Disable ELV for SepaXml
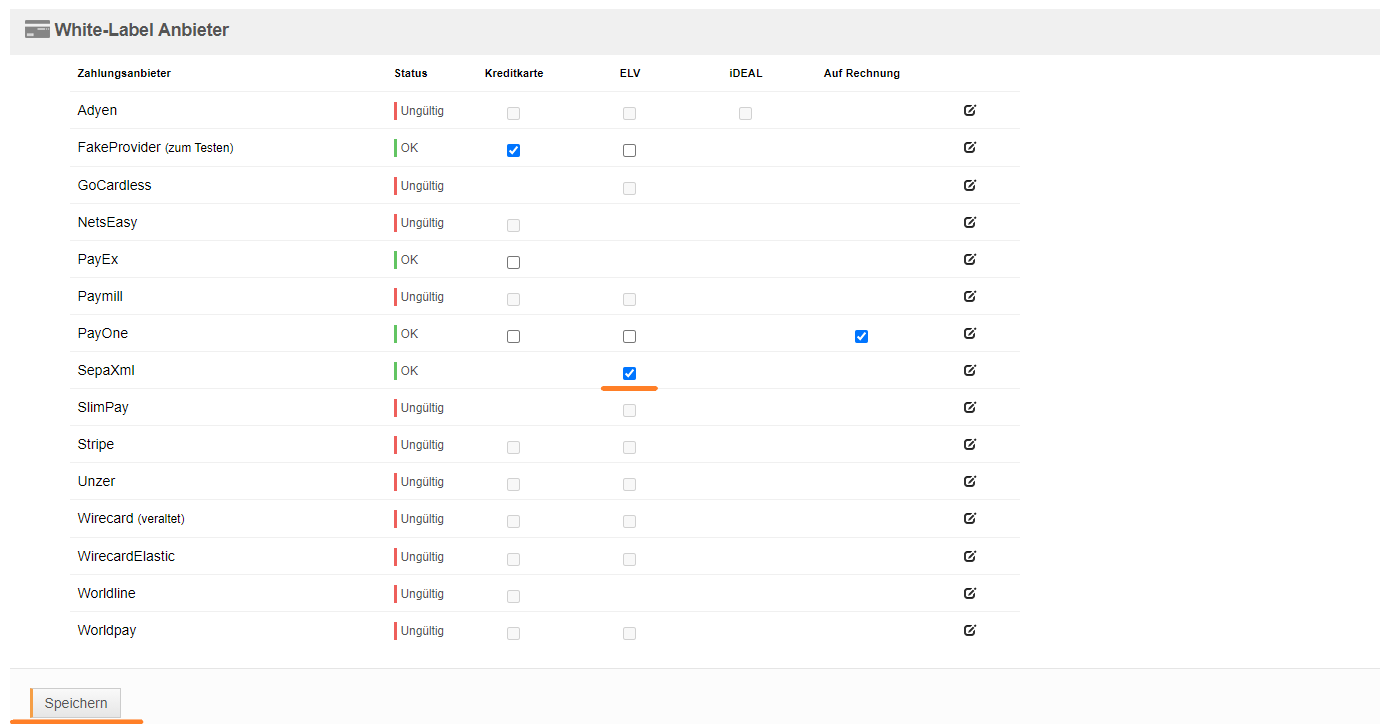 629,373
